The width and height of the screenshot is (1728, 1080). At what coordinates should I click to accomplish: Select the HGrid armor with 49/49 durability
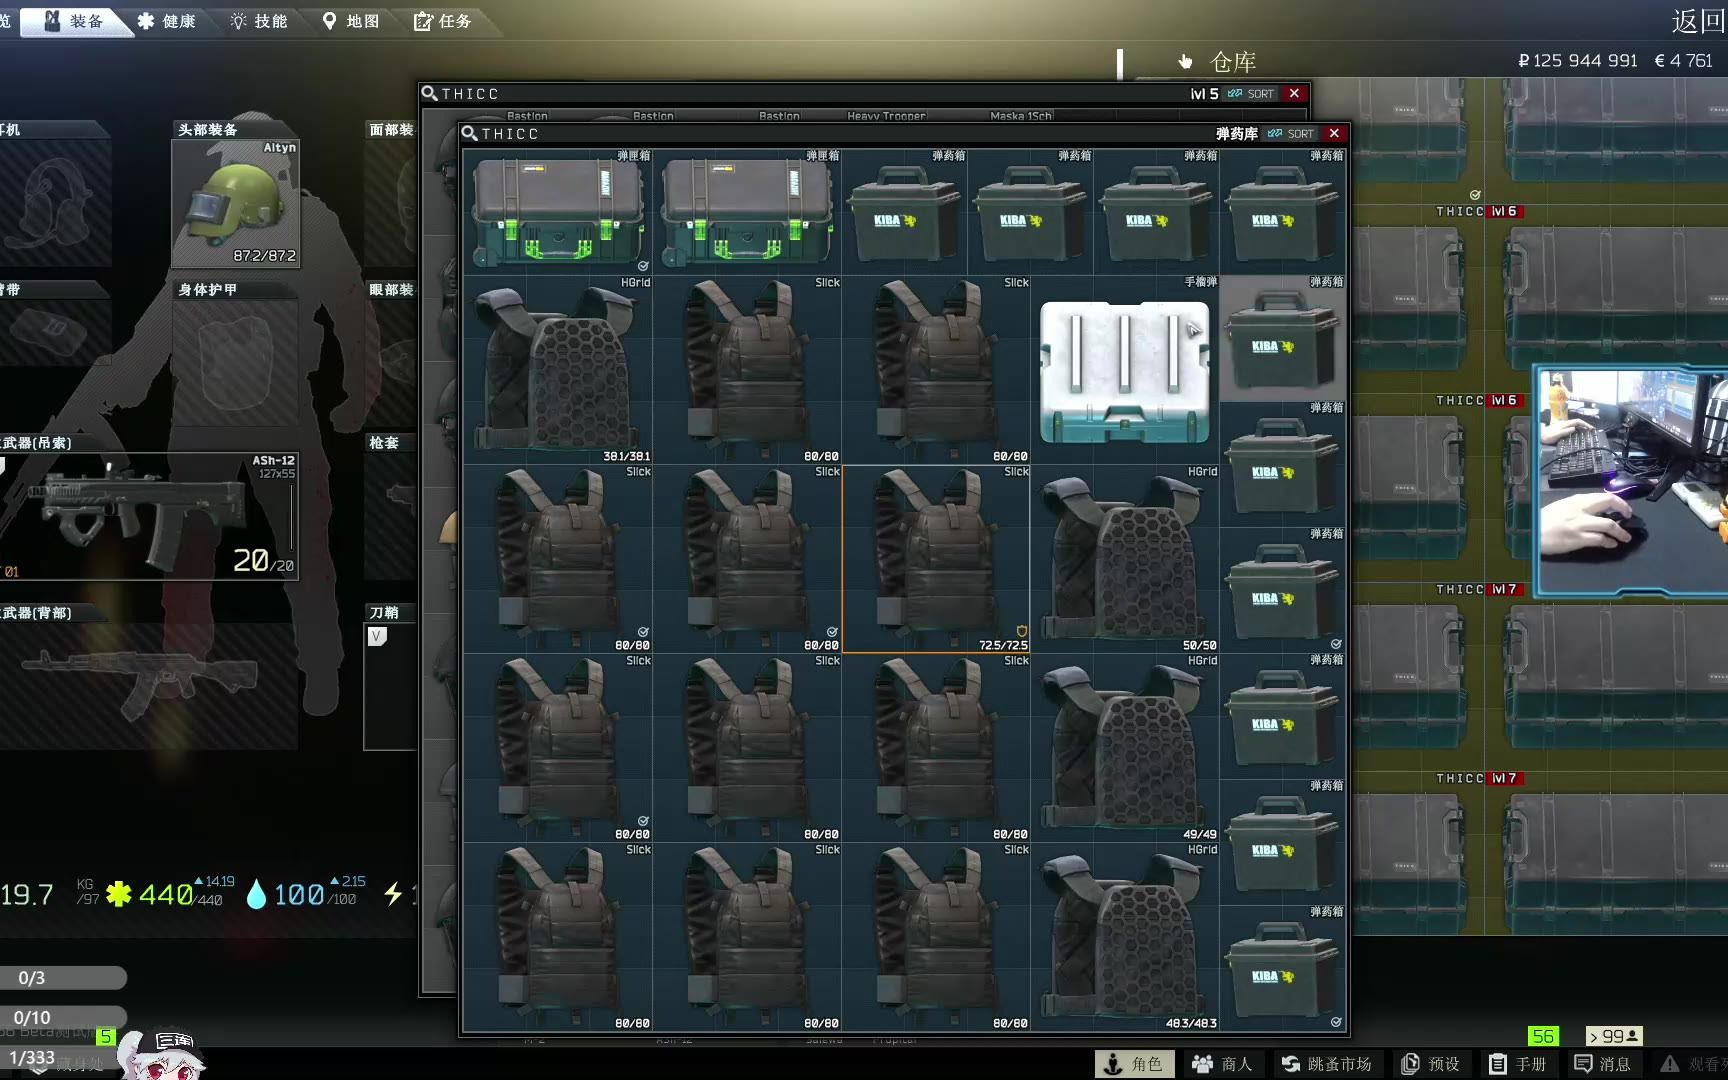tap(1125, 748)
